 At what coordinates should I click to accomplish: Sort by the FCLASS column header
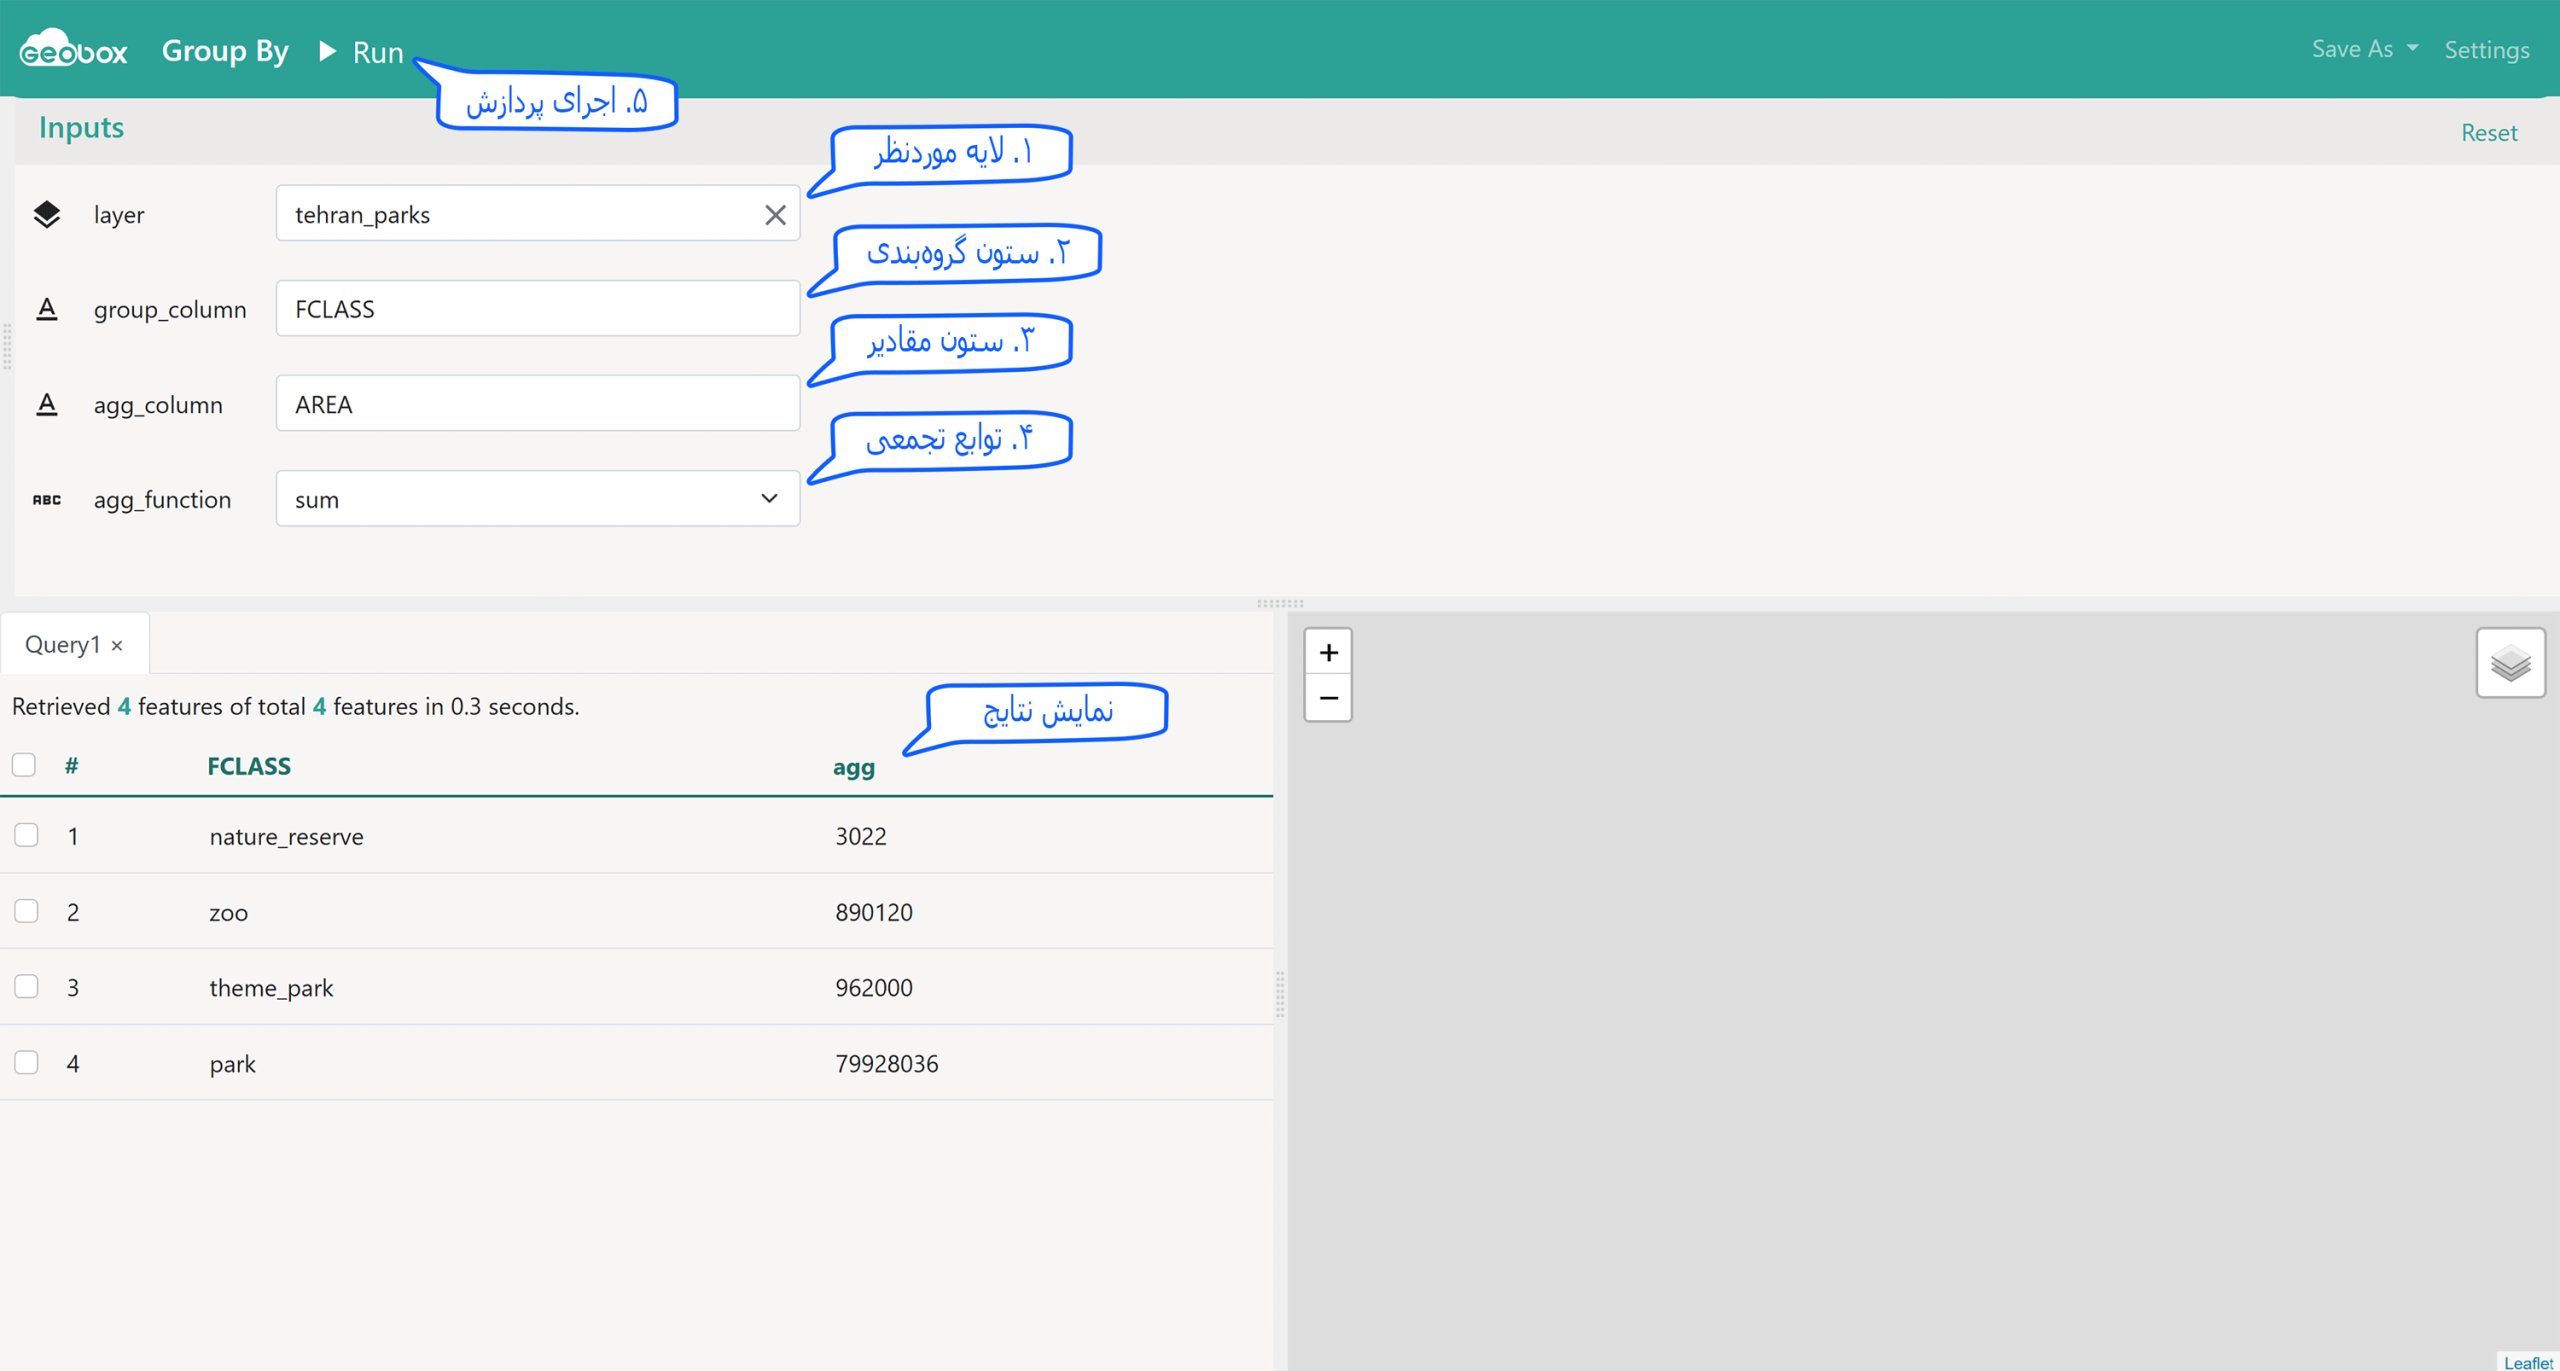click(249, 766)
